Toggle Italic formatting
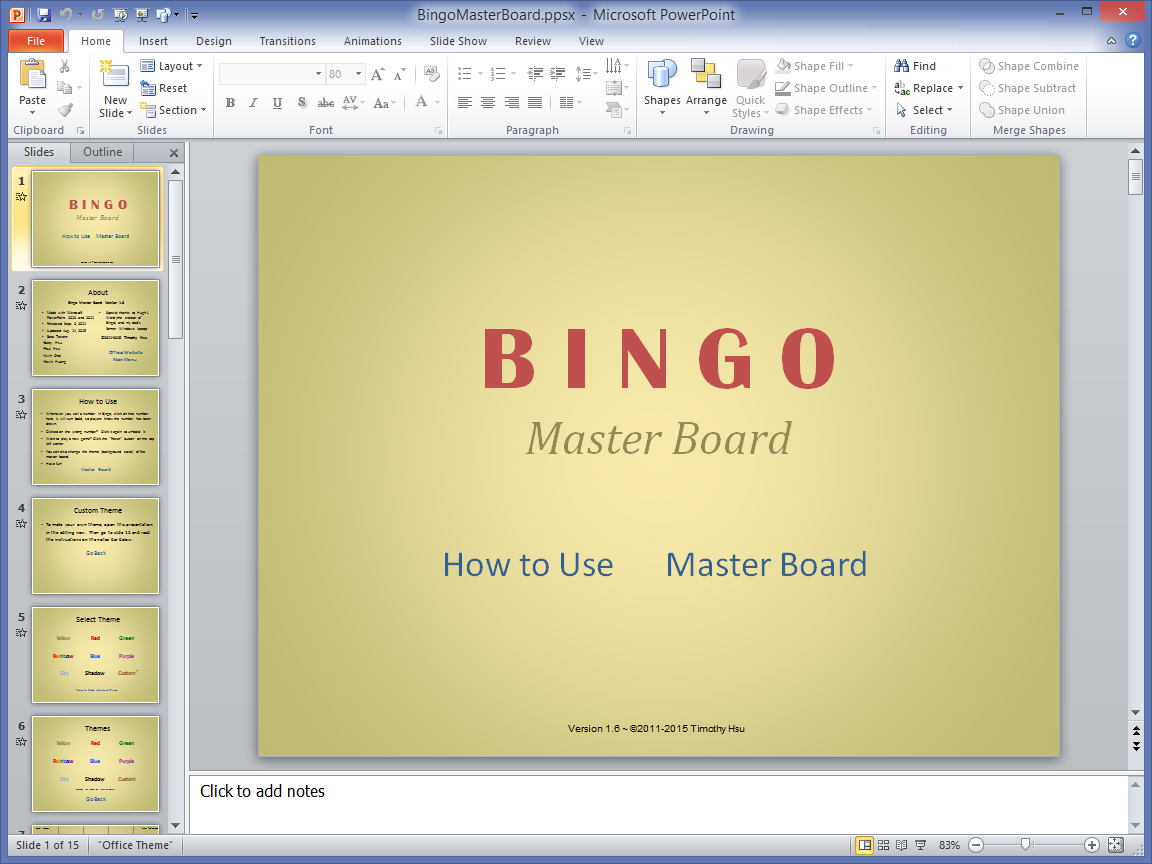The image size is (1152, 864). tap(253, 103)
